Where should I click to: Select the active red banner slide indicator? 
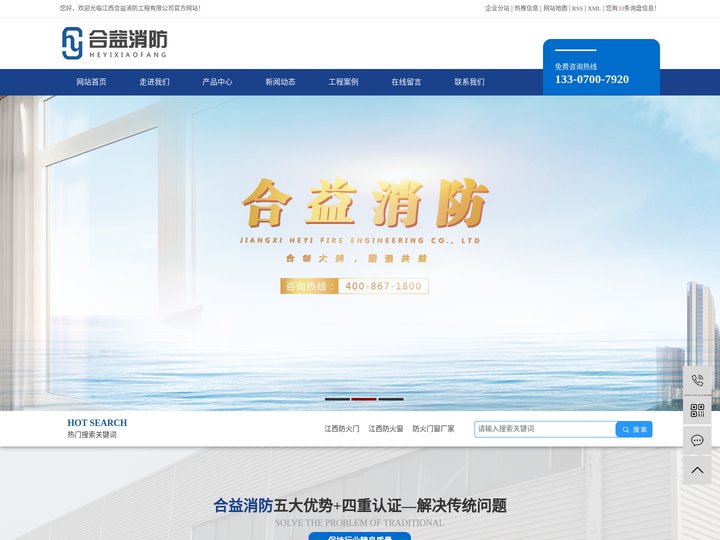[364, 399]
